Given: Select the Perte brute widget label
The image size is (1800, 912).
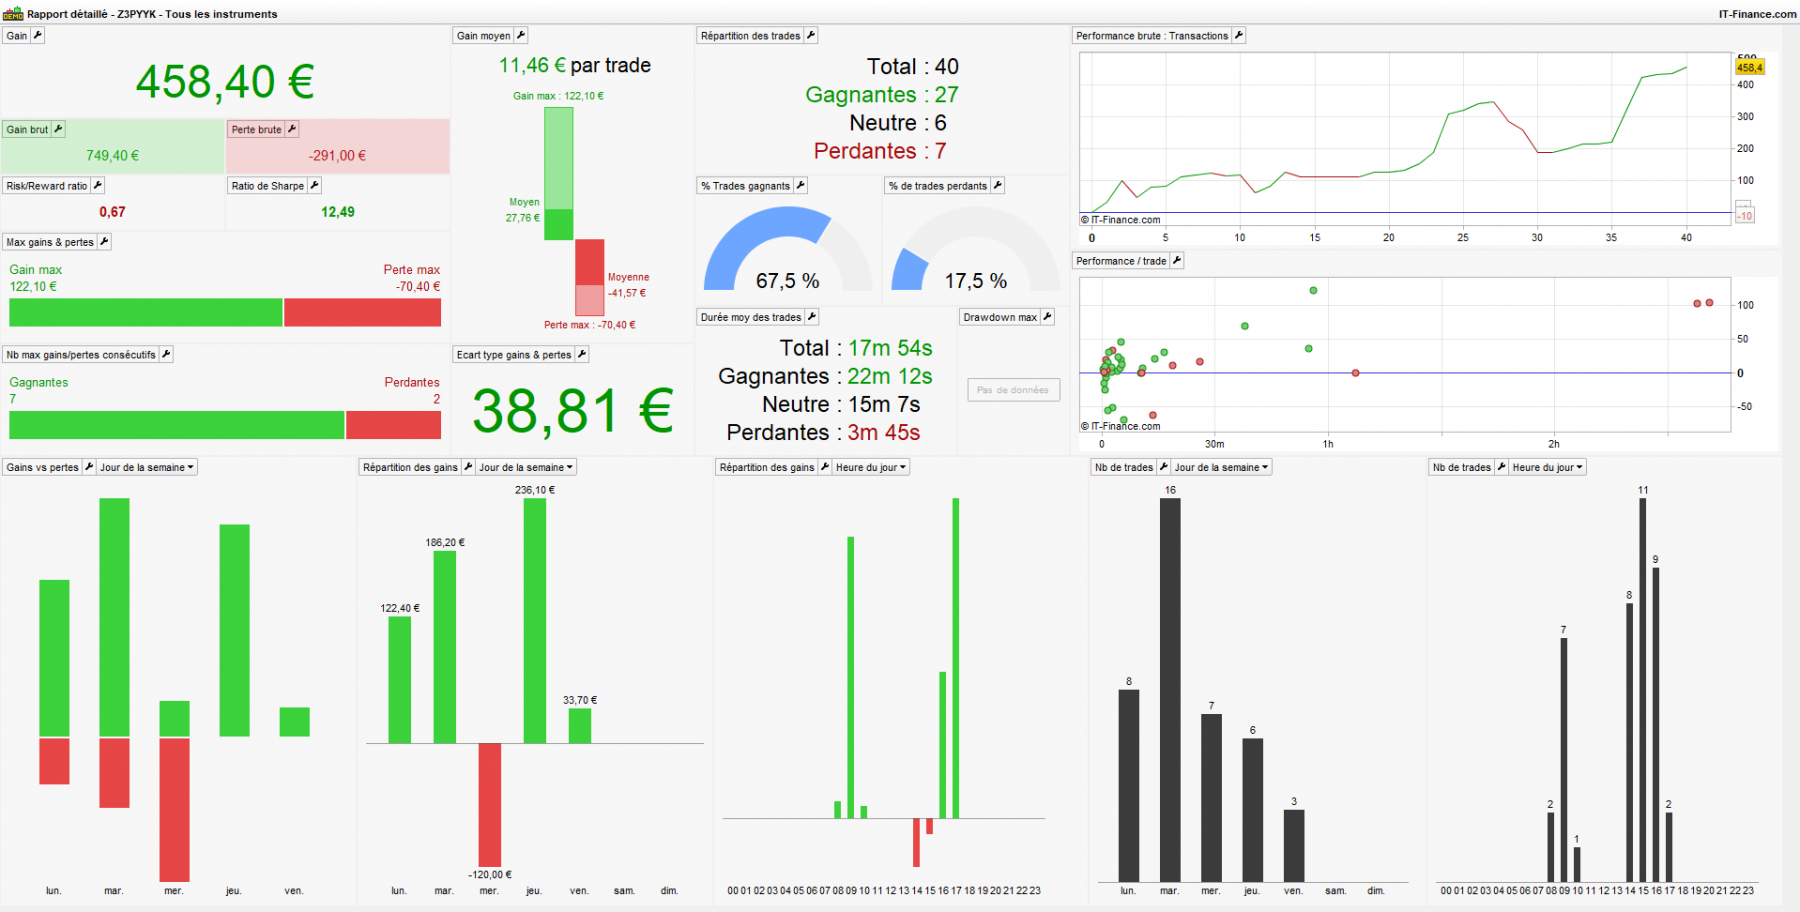Looking at the screenshot, I should tap(256, 129).
